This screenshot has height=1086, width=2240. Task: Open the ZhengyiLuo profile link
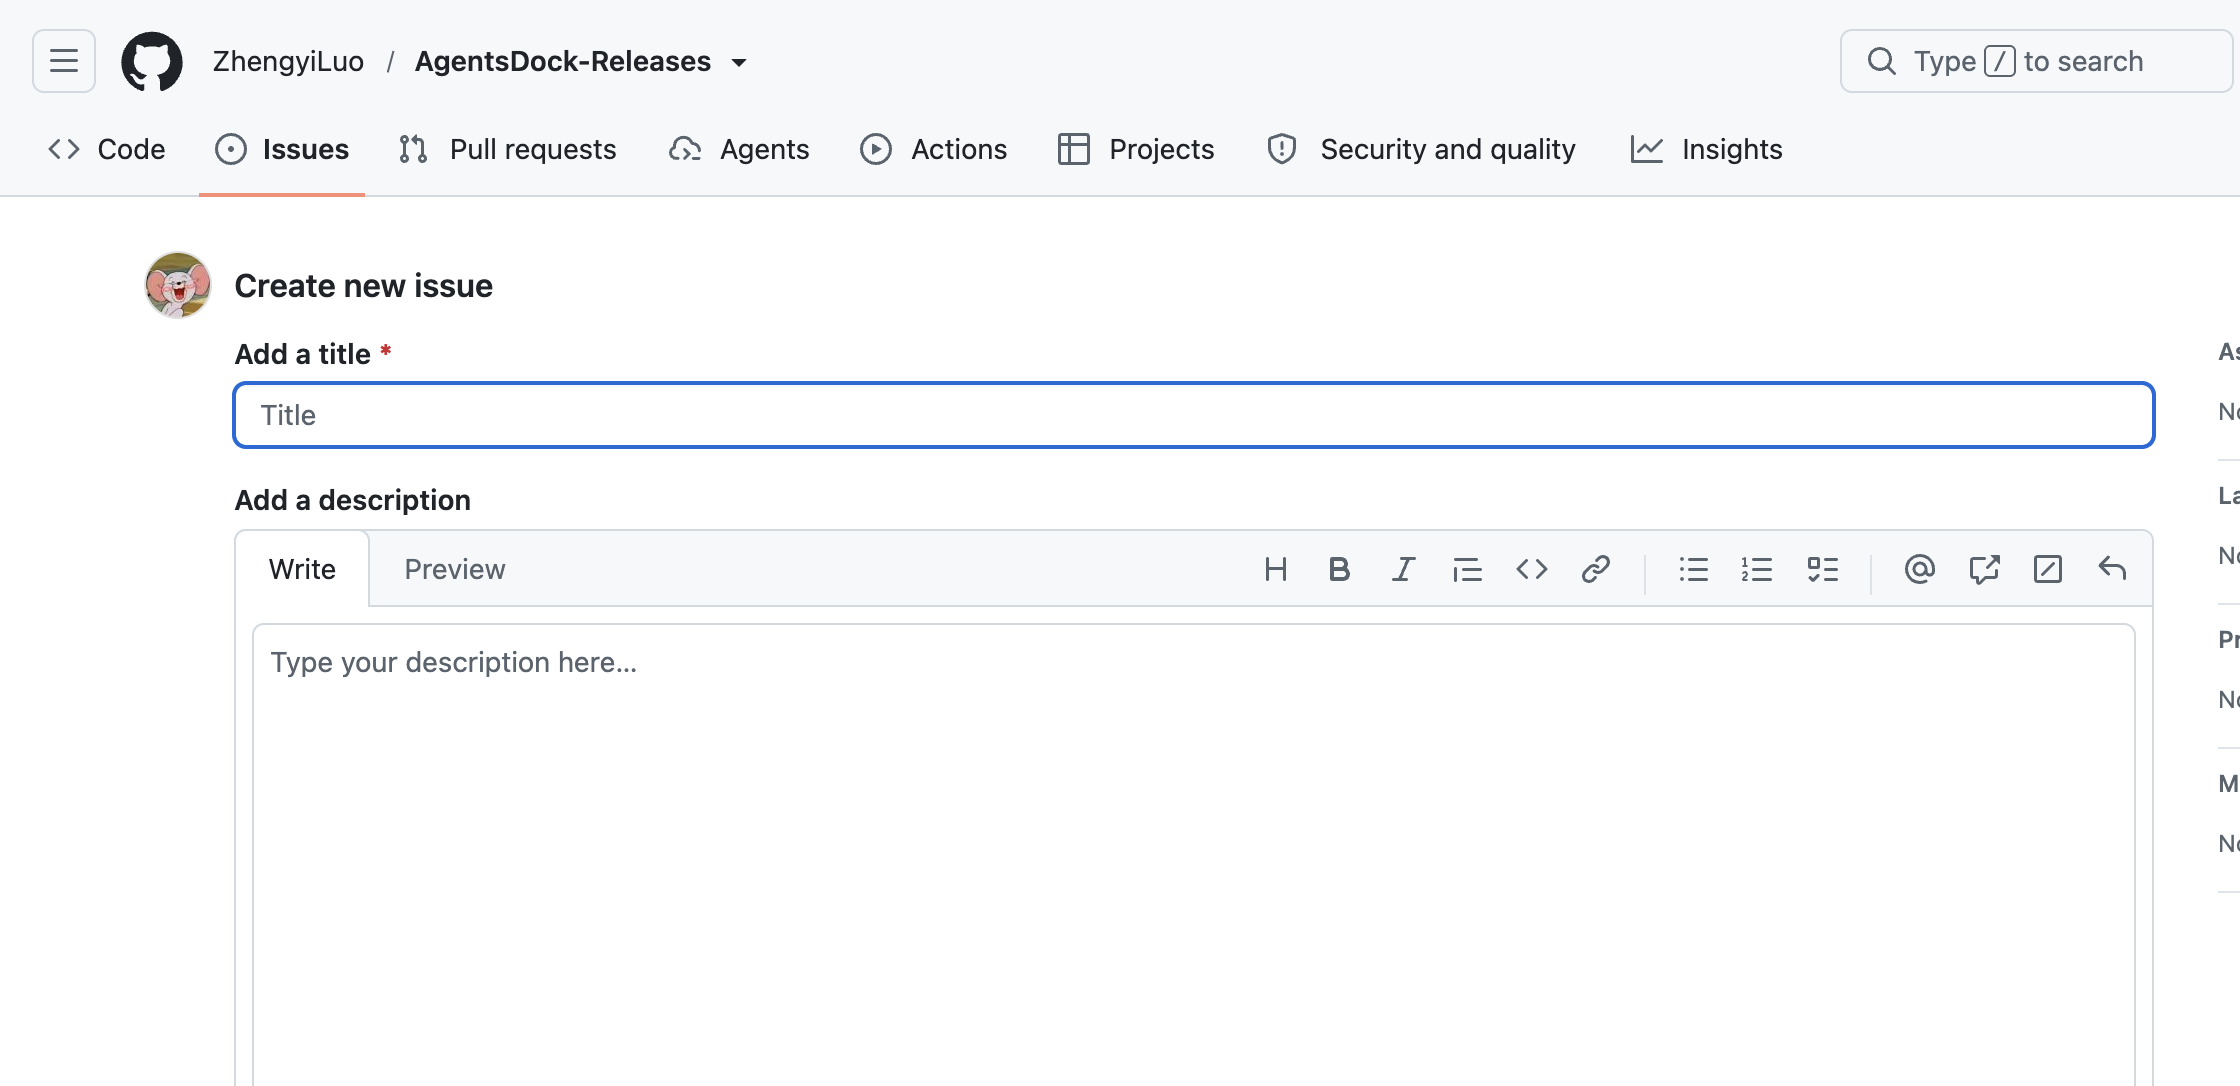click(x=288, y=61)
